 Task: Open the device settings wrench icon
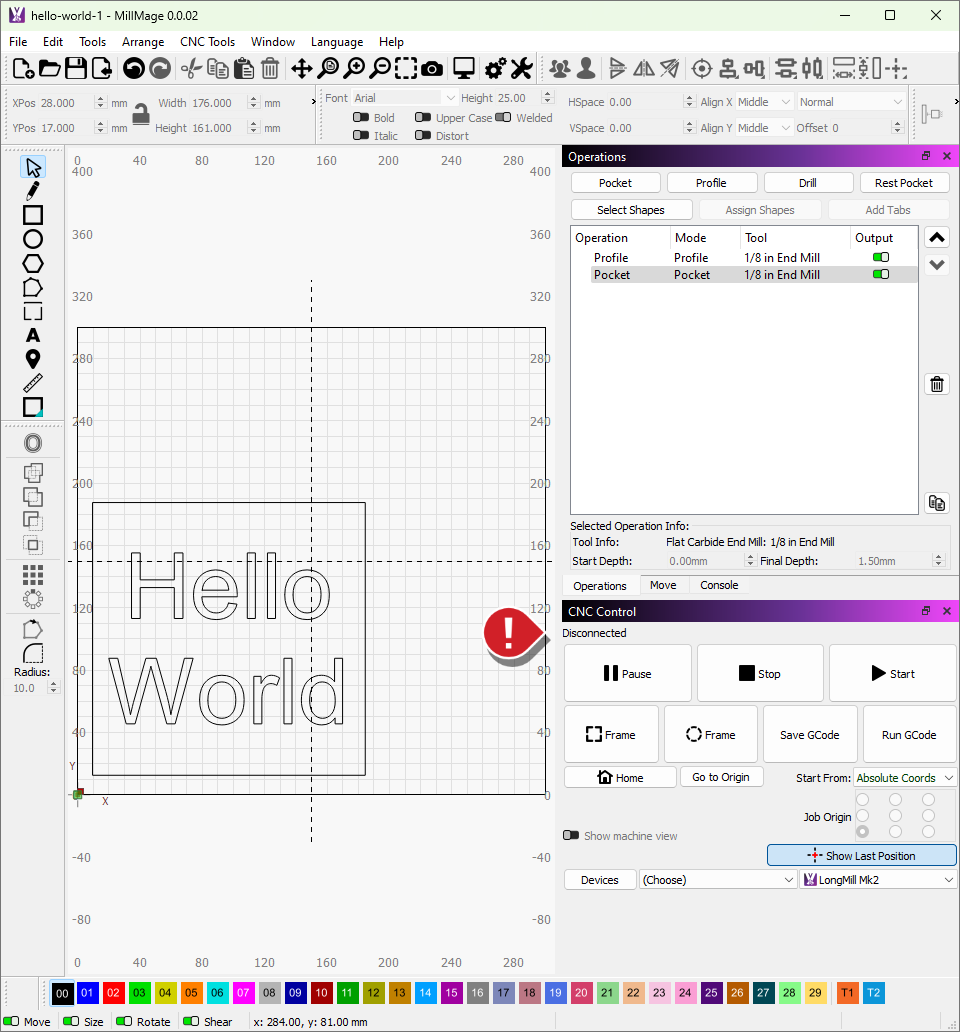(521, 68)
